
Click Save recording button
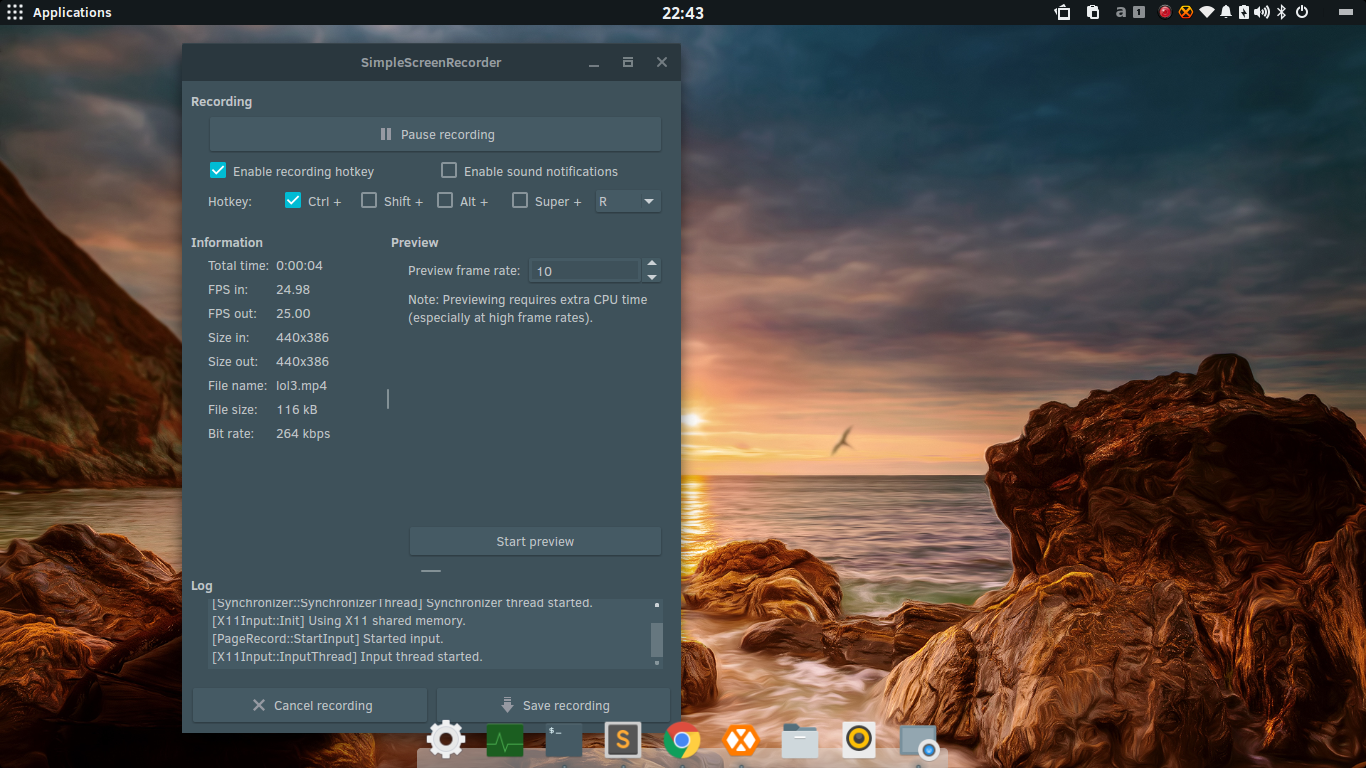click(554, 705)
